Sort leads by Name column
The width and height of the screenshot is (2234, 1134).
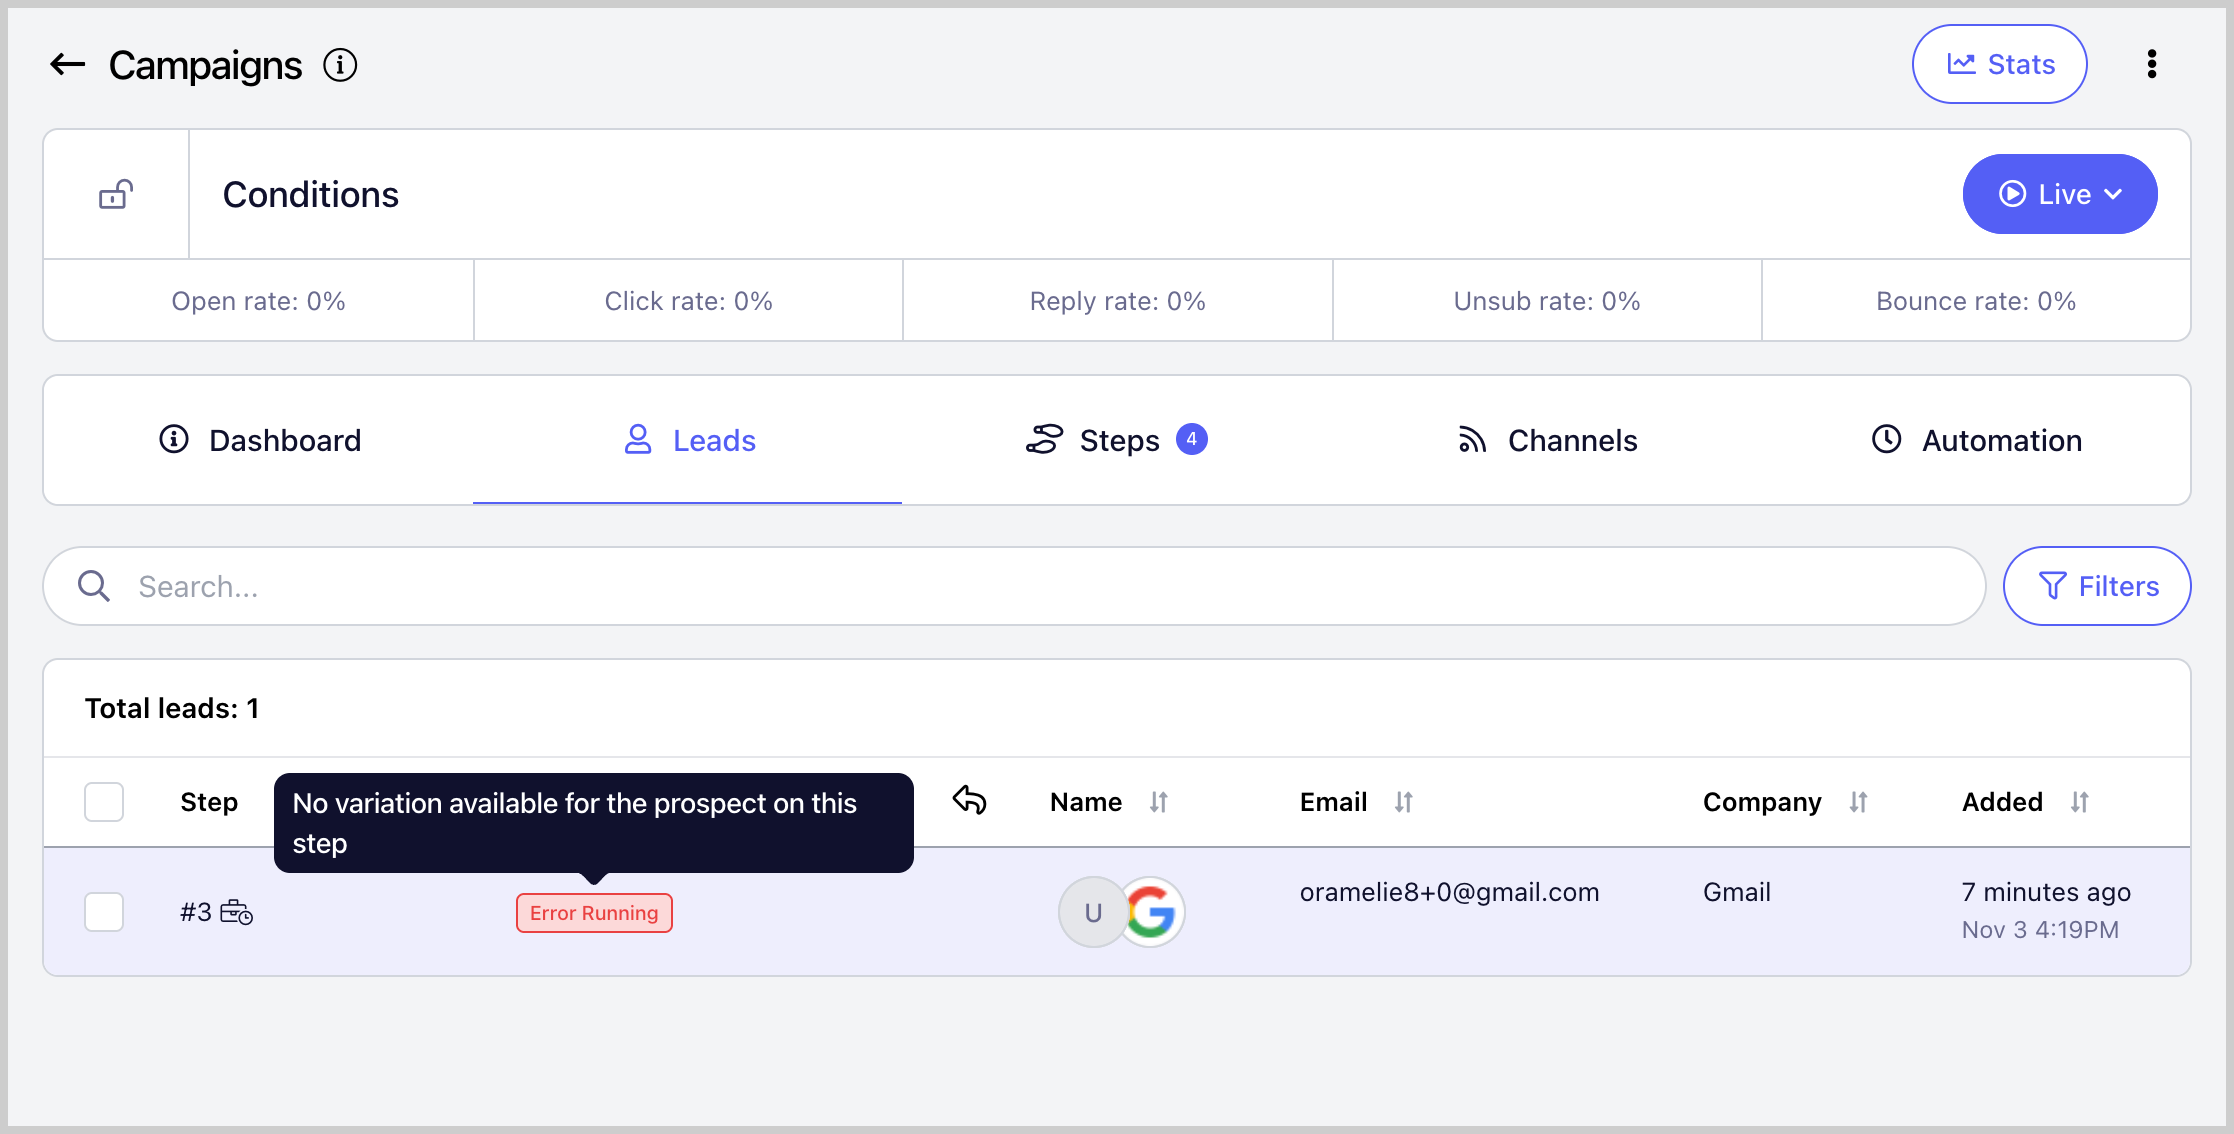pyautogui.click(x=1158, y=802)
